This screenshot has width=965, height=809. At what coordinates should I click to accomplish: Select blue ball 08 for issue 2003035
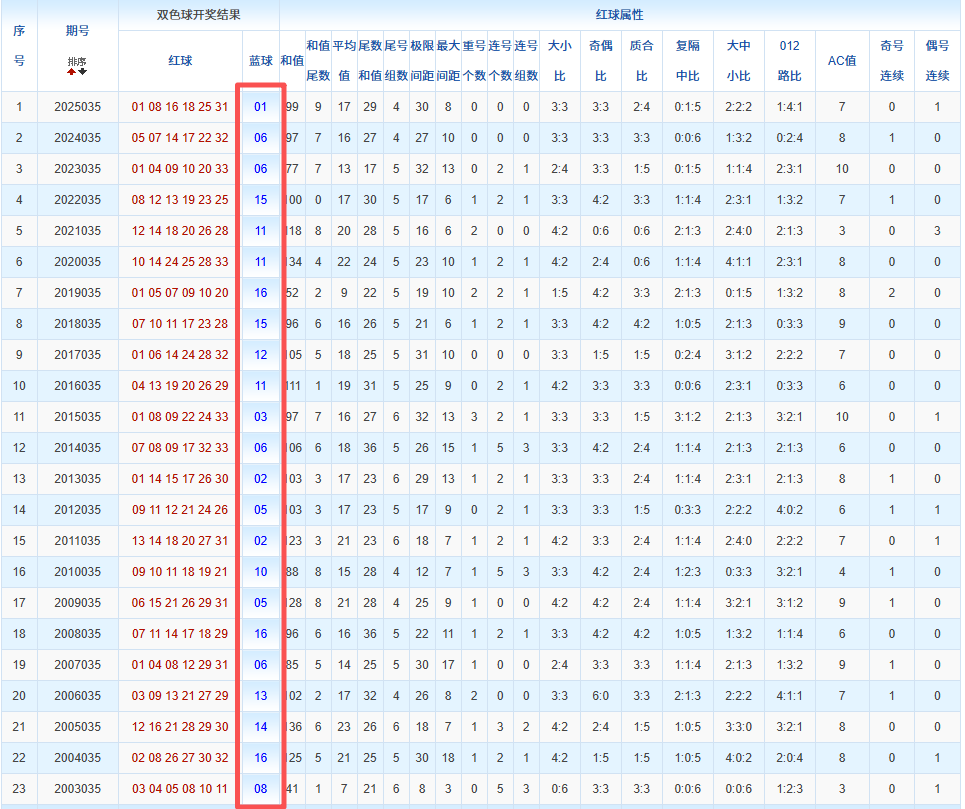260,789
